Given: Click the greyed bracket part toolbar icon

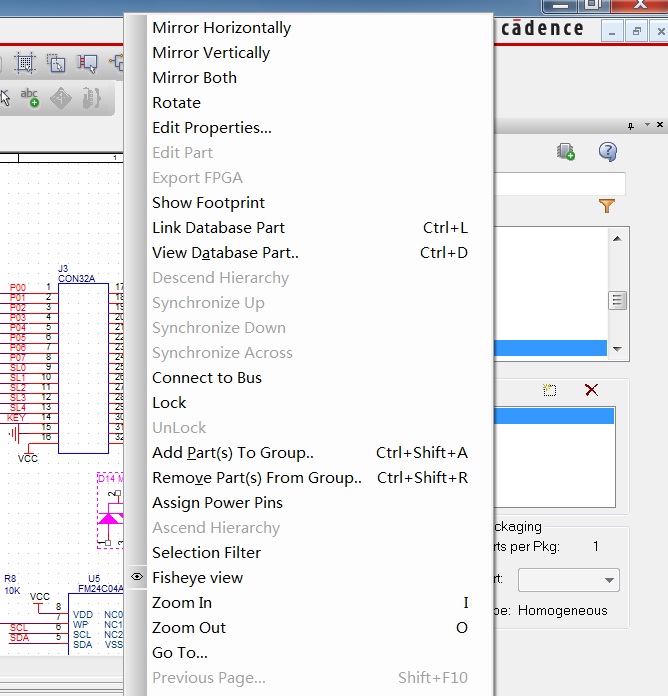Looking at the screenshot, I should (92, 98).
